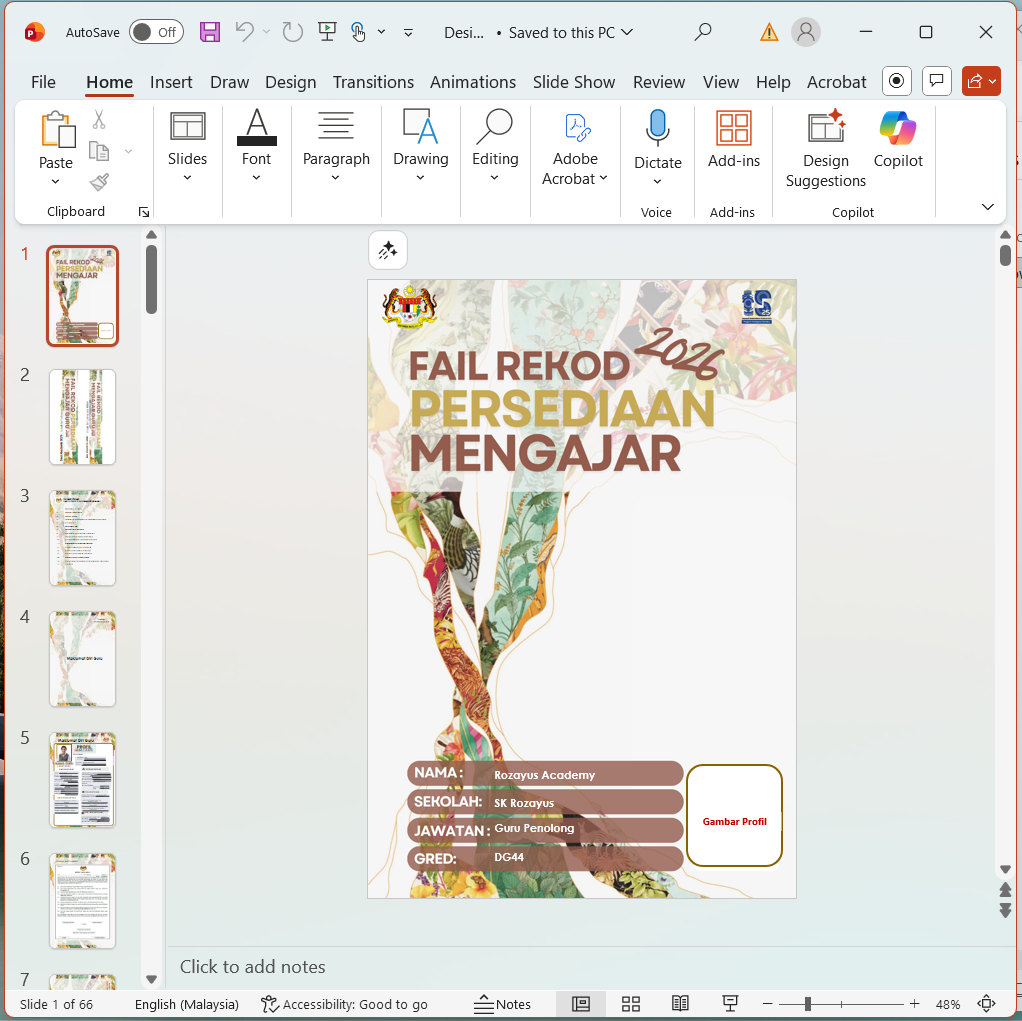Screen dimensions: 1022x1021
Task: Open the Paste options dropdown arrow
Action: 56,182
